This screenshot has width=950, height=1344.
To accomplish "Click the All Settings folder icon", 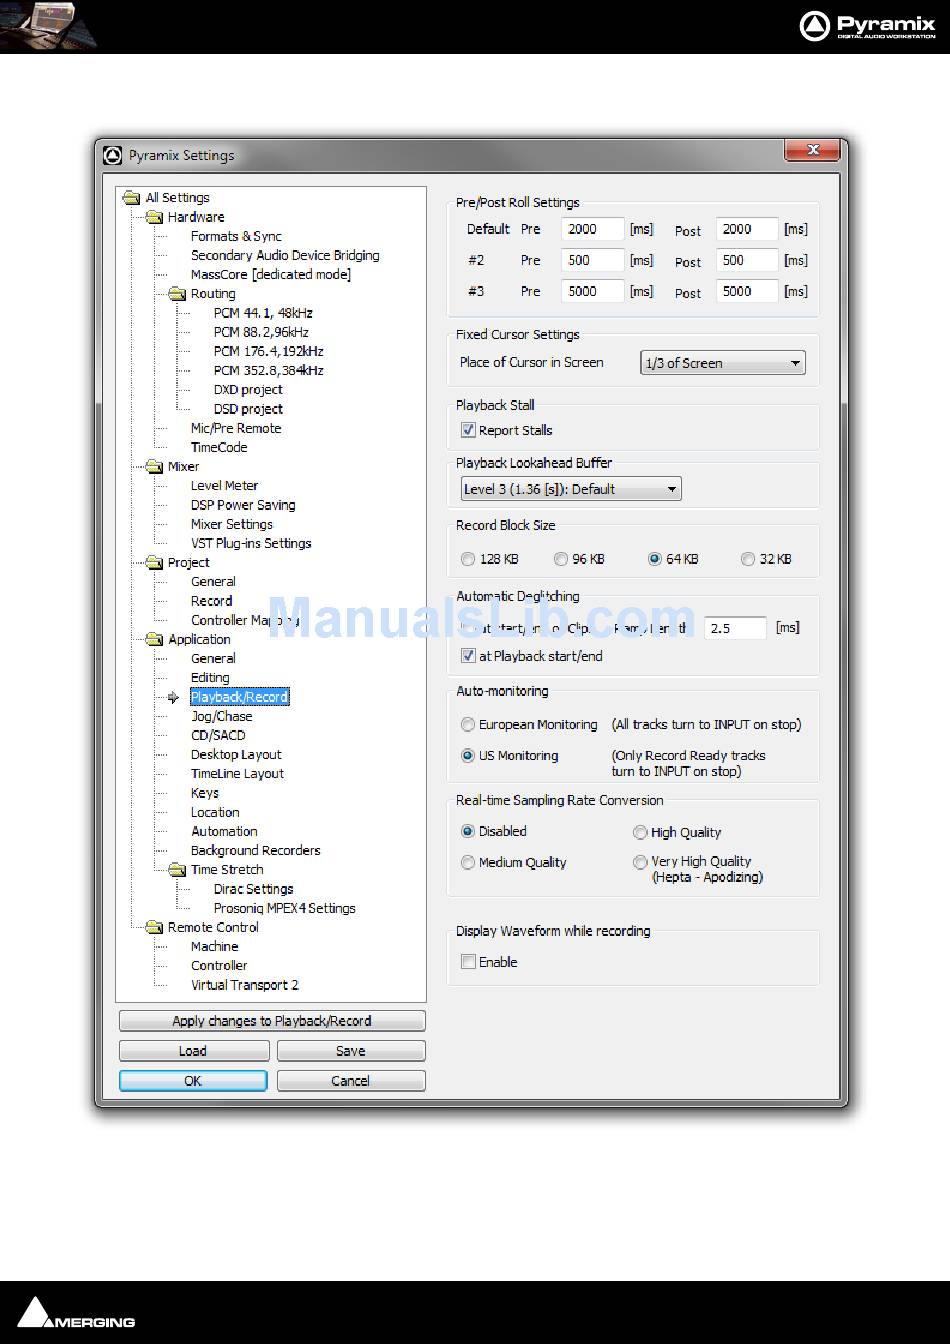I will tap(131, 198).
